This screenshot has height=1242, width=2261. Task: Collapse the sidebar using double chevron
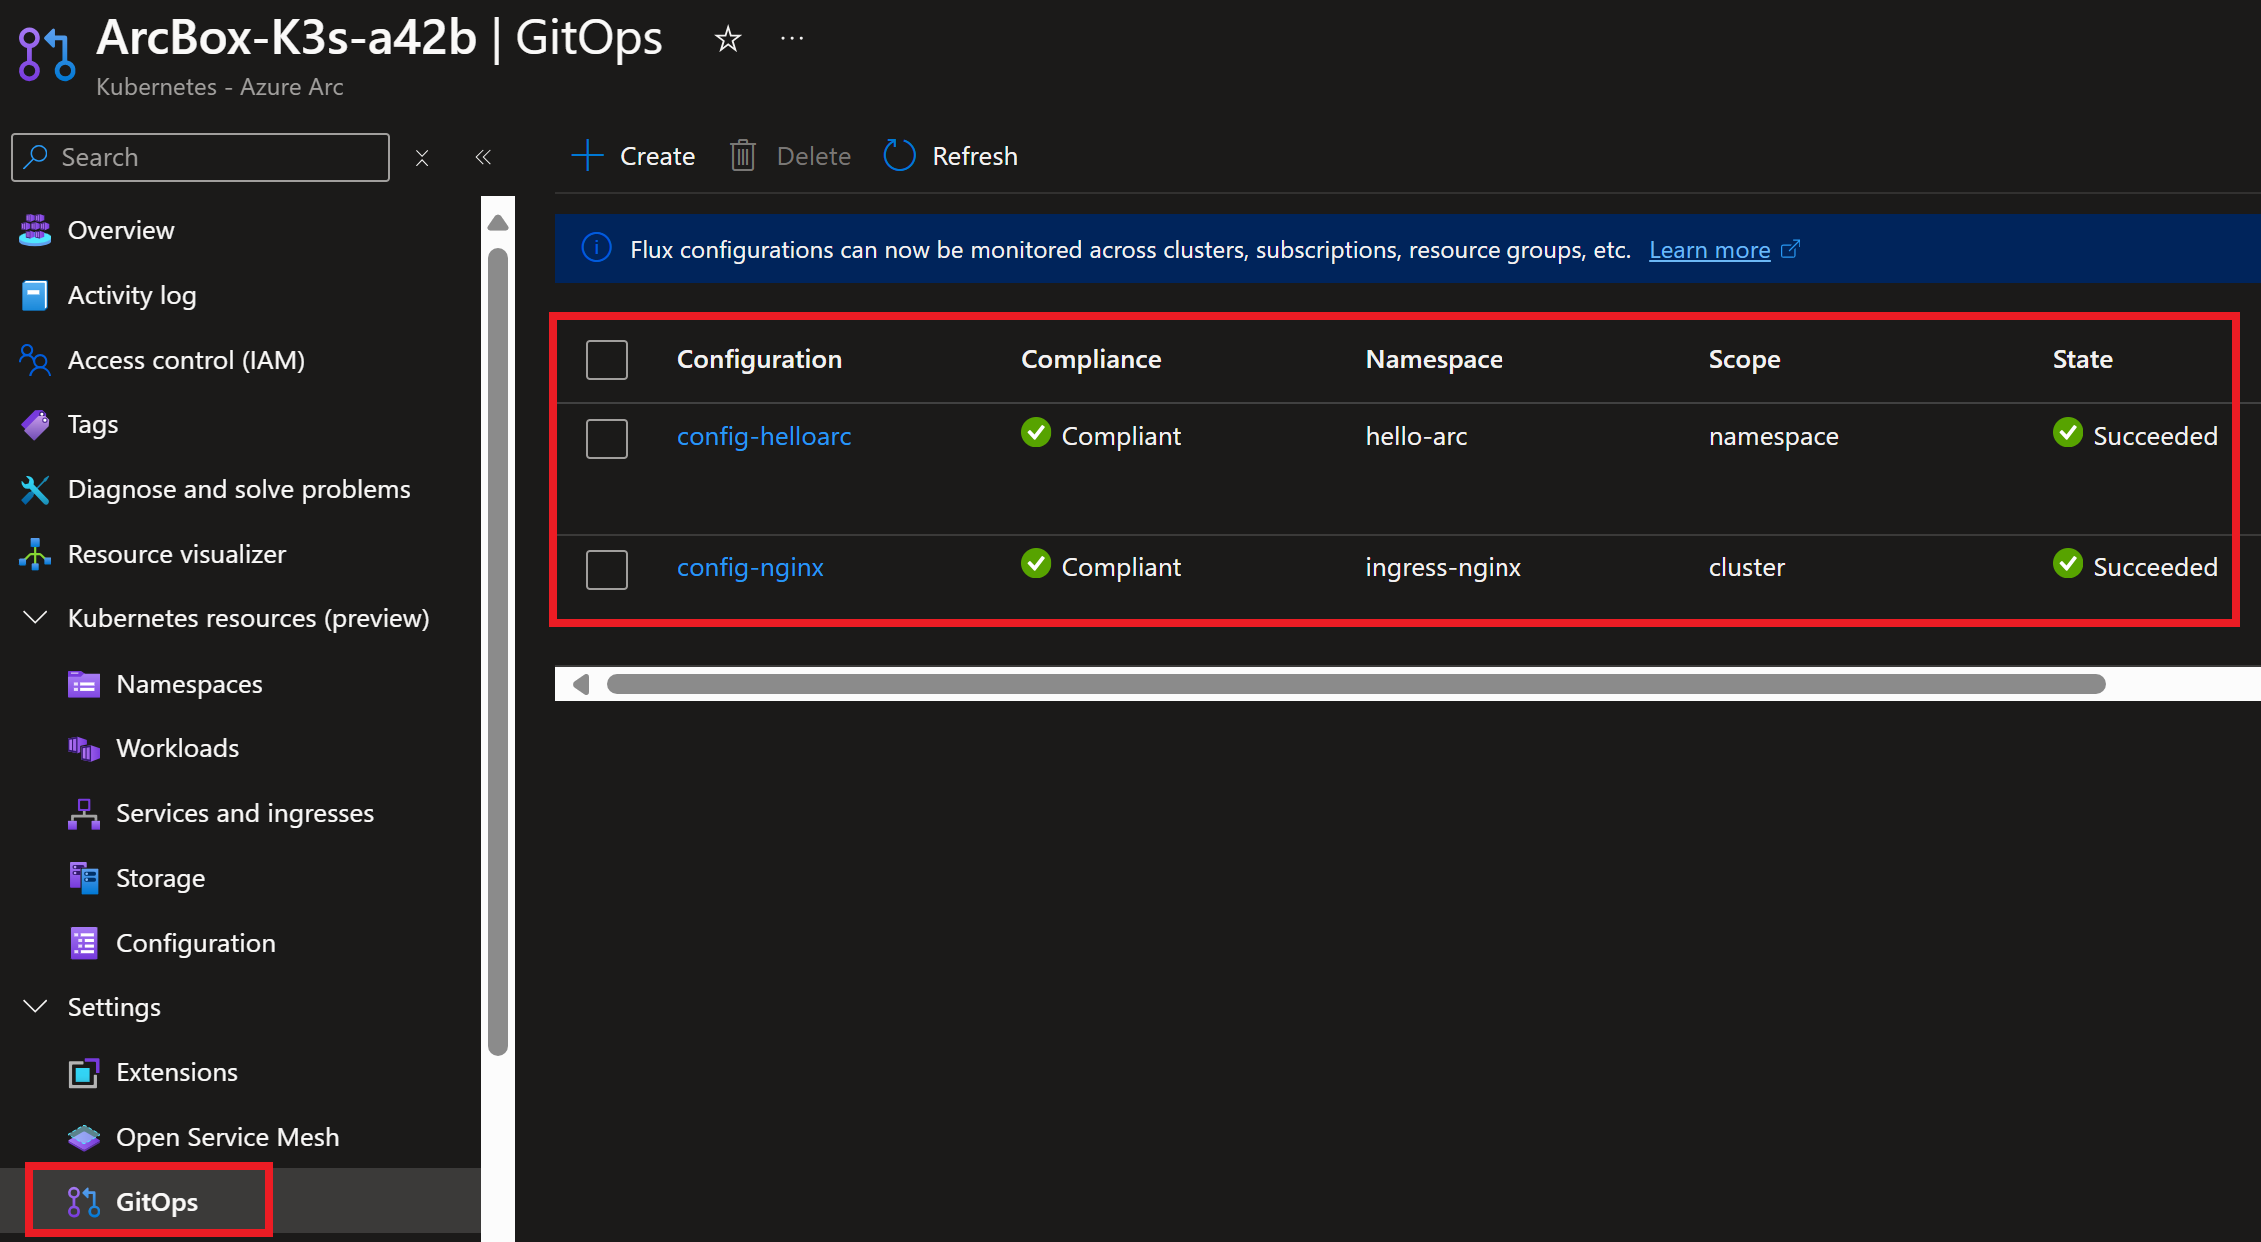pos(483,157)
